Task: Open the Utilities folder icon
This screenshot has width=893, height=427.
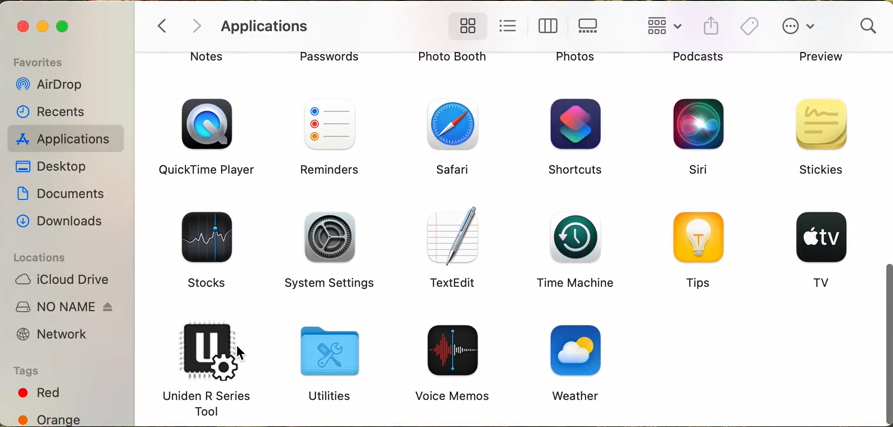Action: (x=330, y=351)
